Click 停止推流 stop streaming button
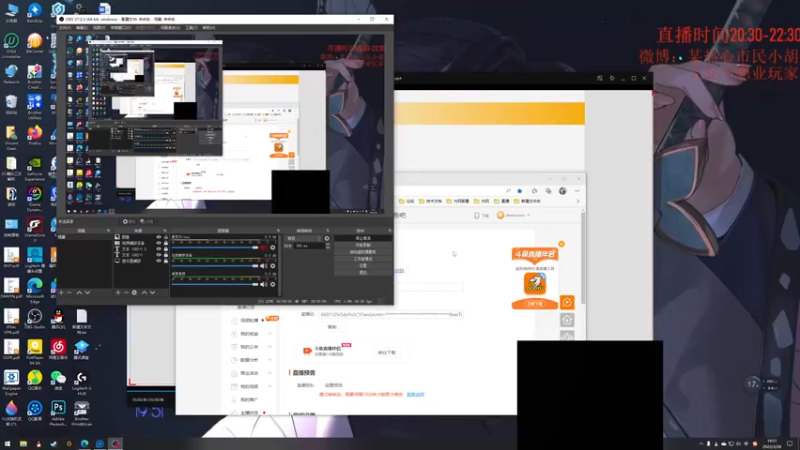The width and height of the screenshot is (800, 450). (x=363, y=238)
